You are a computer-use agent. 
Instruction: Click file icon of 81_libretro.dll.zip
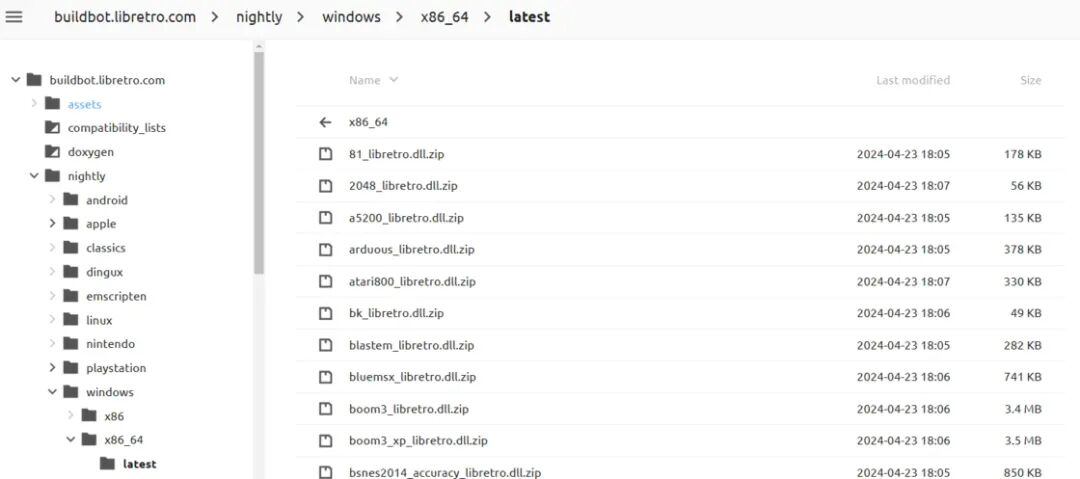(x=326, y=154)
